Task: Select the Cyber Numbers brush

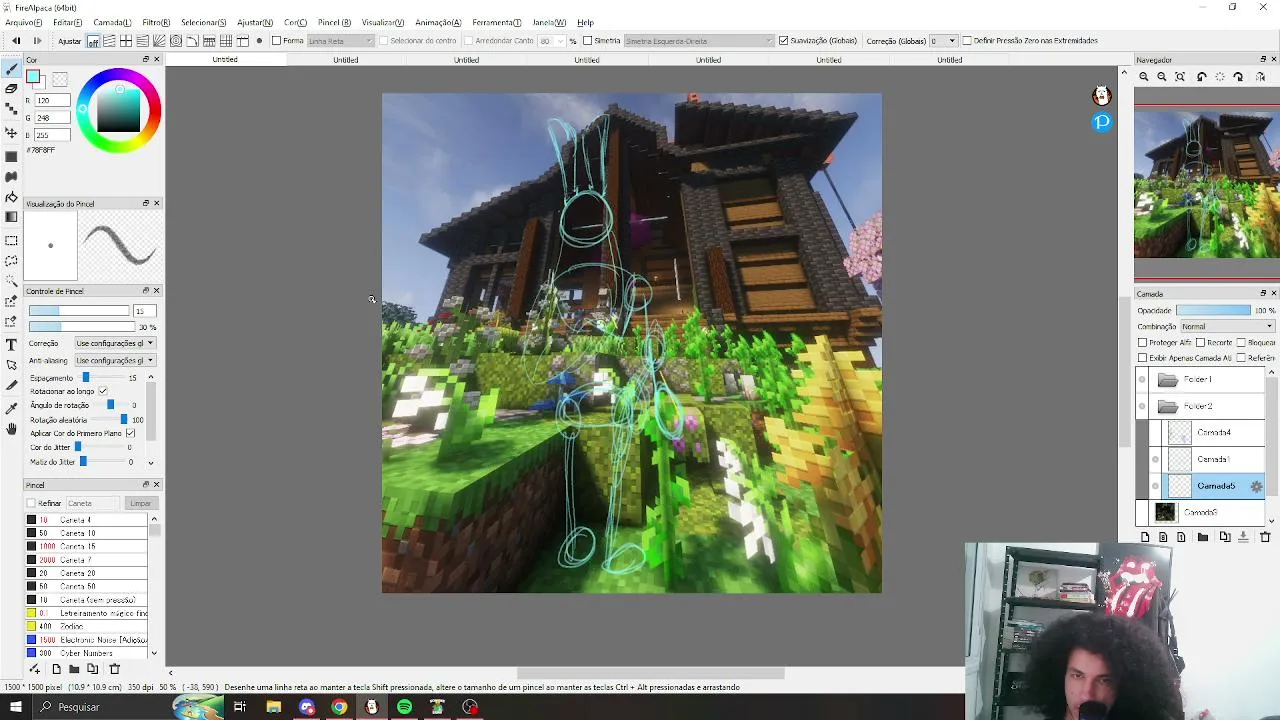Action: [87, 653]
